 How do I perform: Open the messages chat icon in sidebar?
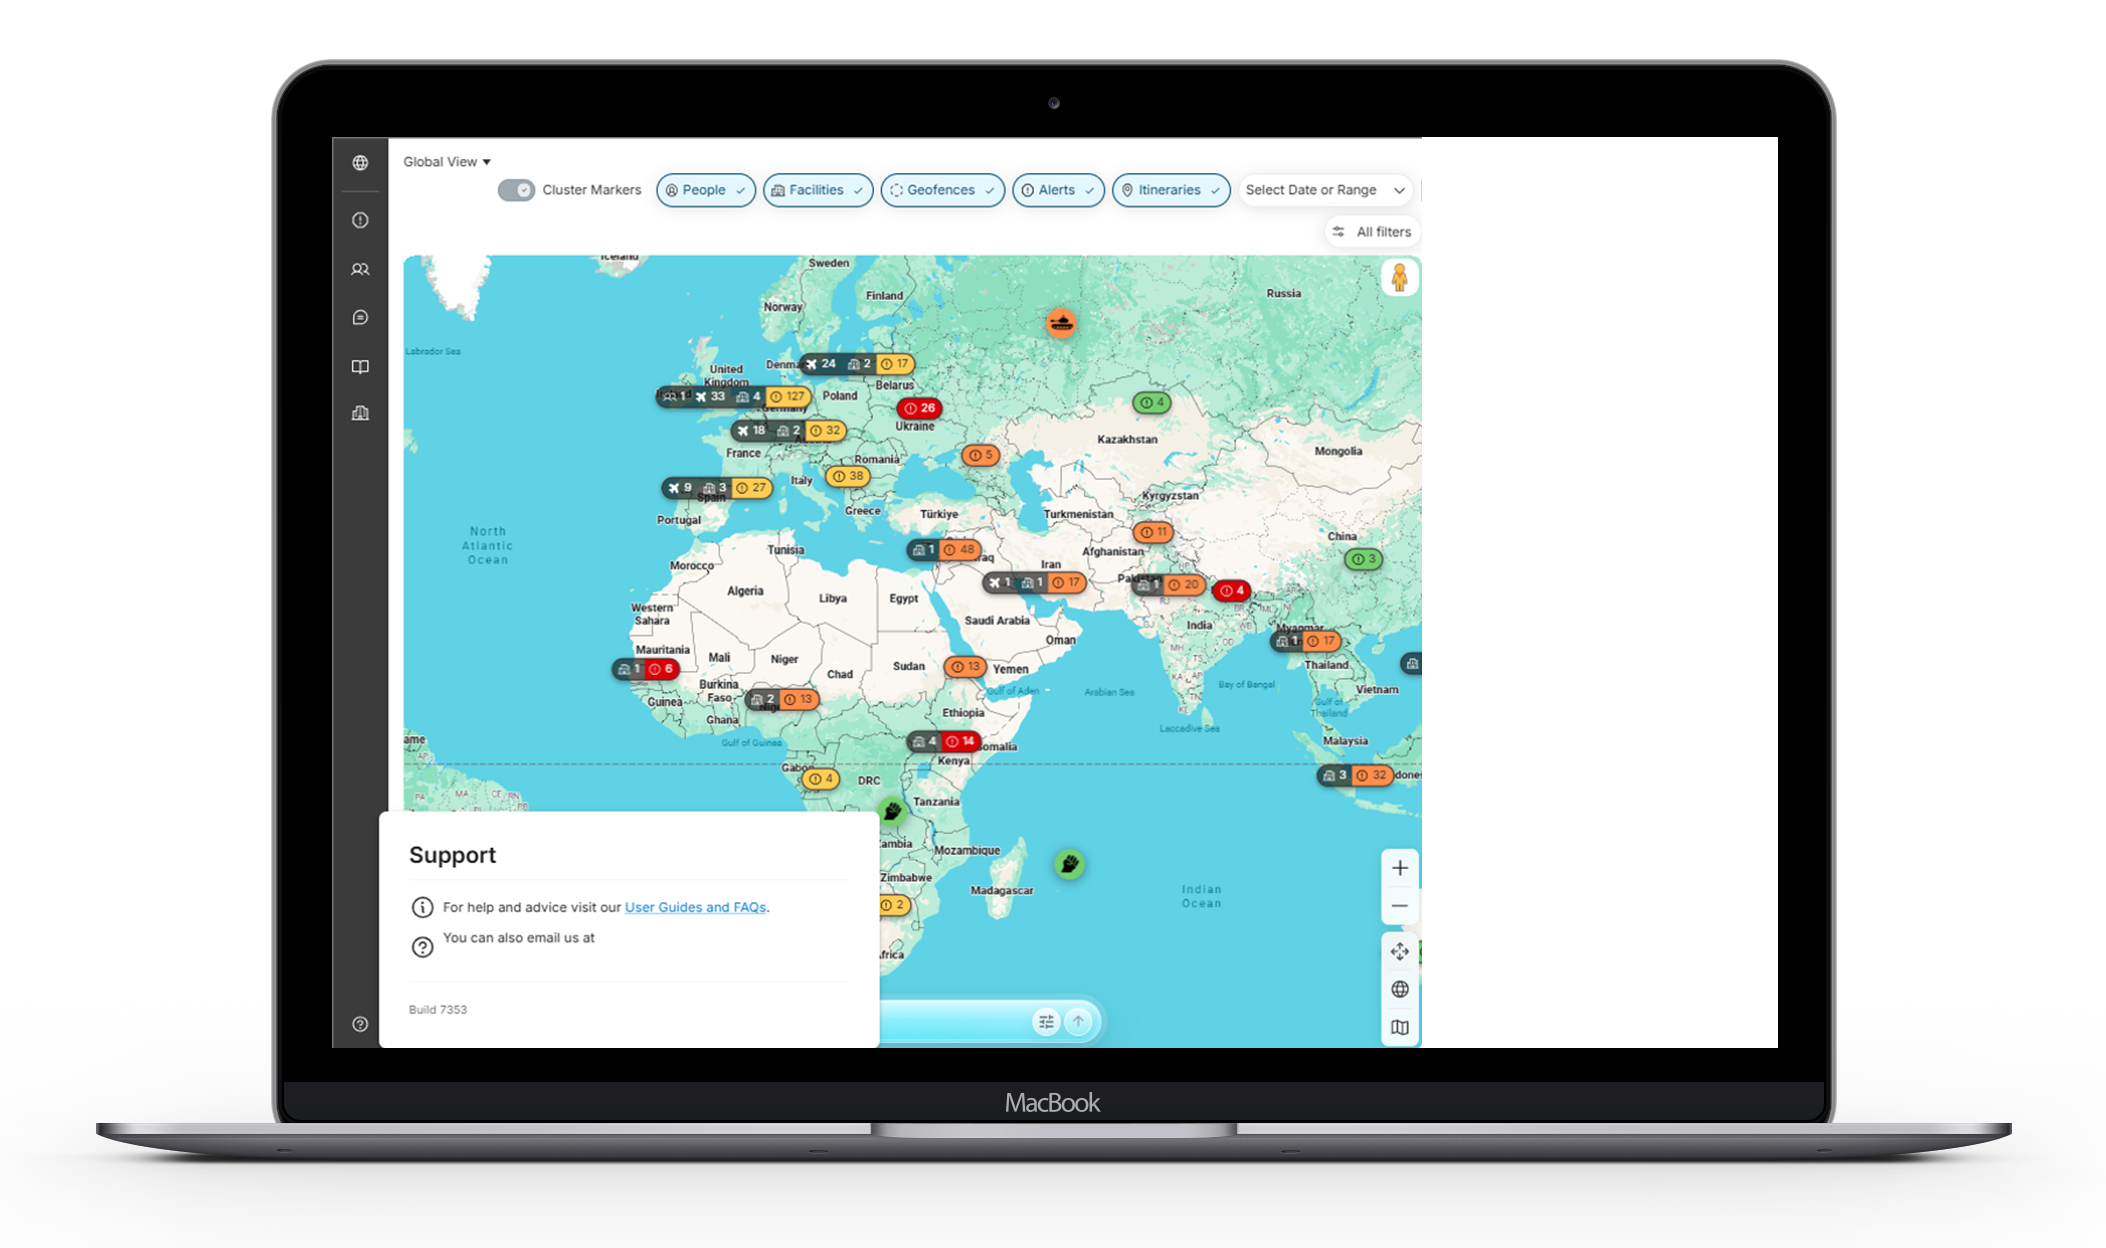[x=360, y=318]
